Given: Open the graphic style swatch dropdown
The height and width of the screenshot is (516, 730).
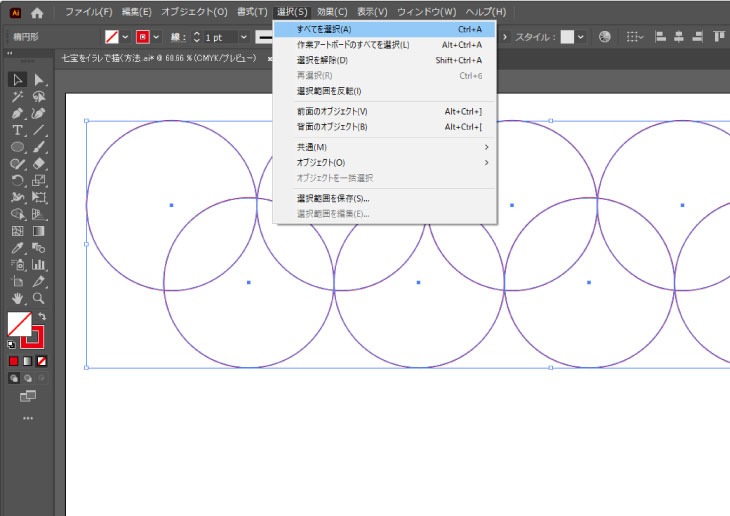Looking at the screenshot, I should coord(583,37).
